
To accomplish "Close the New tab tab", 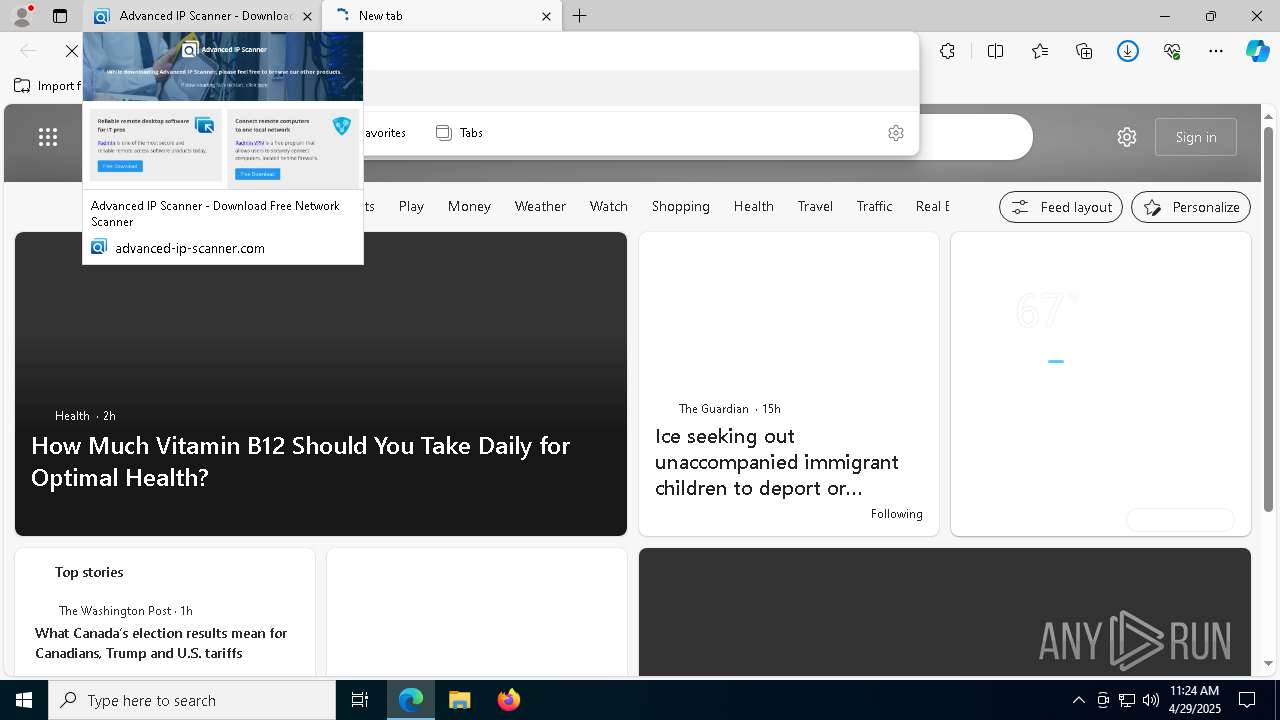I will tap(546, 16).
